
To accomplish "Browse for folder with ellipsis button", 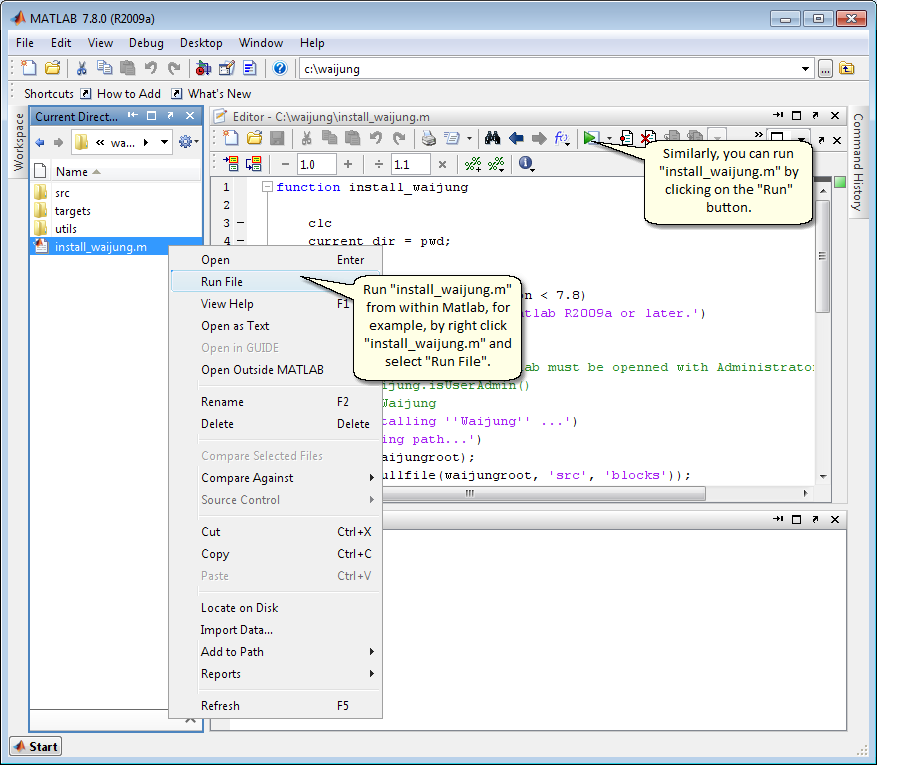I will coord(825,69).
